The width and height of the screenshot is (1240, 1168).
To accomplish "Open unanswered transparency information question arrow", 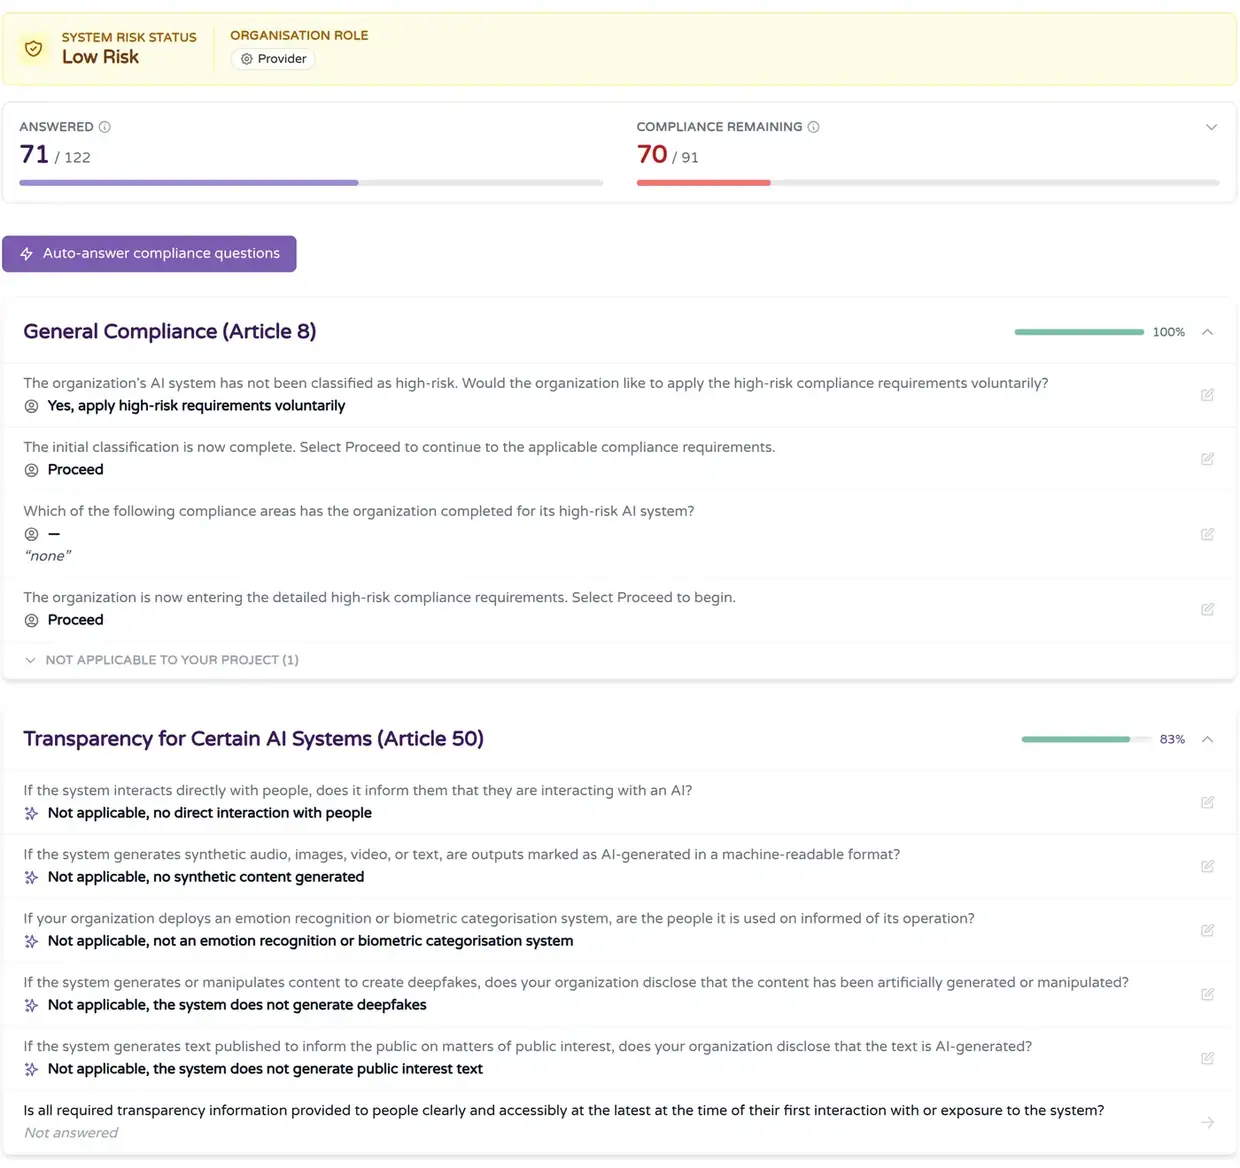I will click(1207, 1122).
